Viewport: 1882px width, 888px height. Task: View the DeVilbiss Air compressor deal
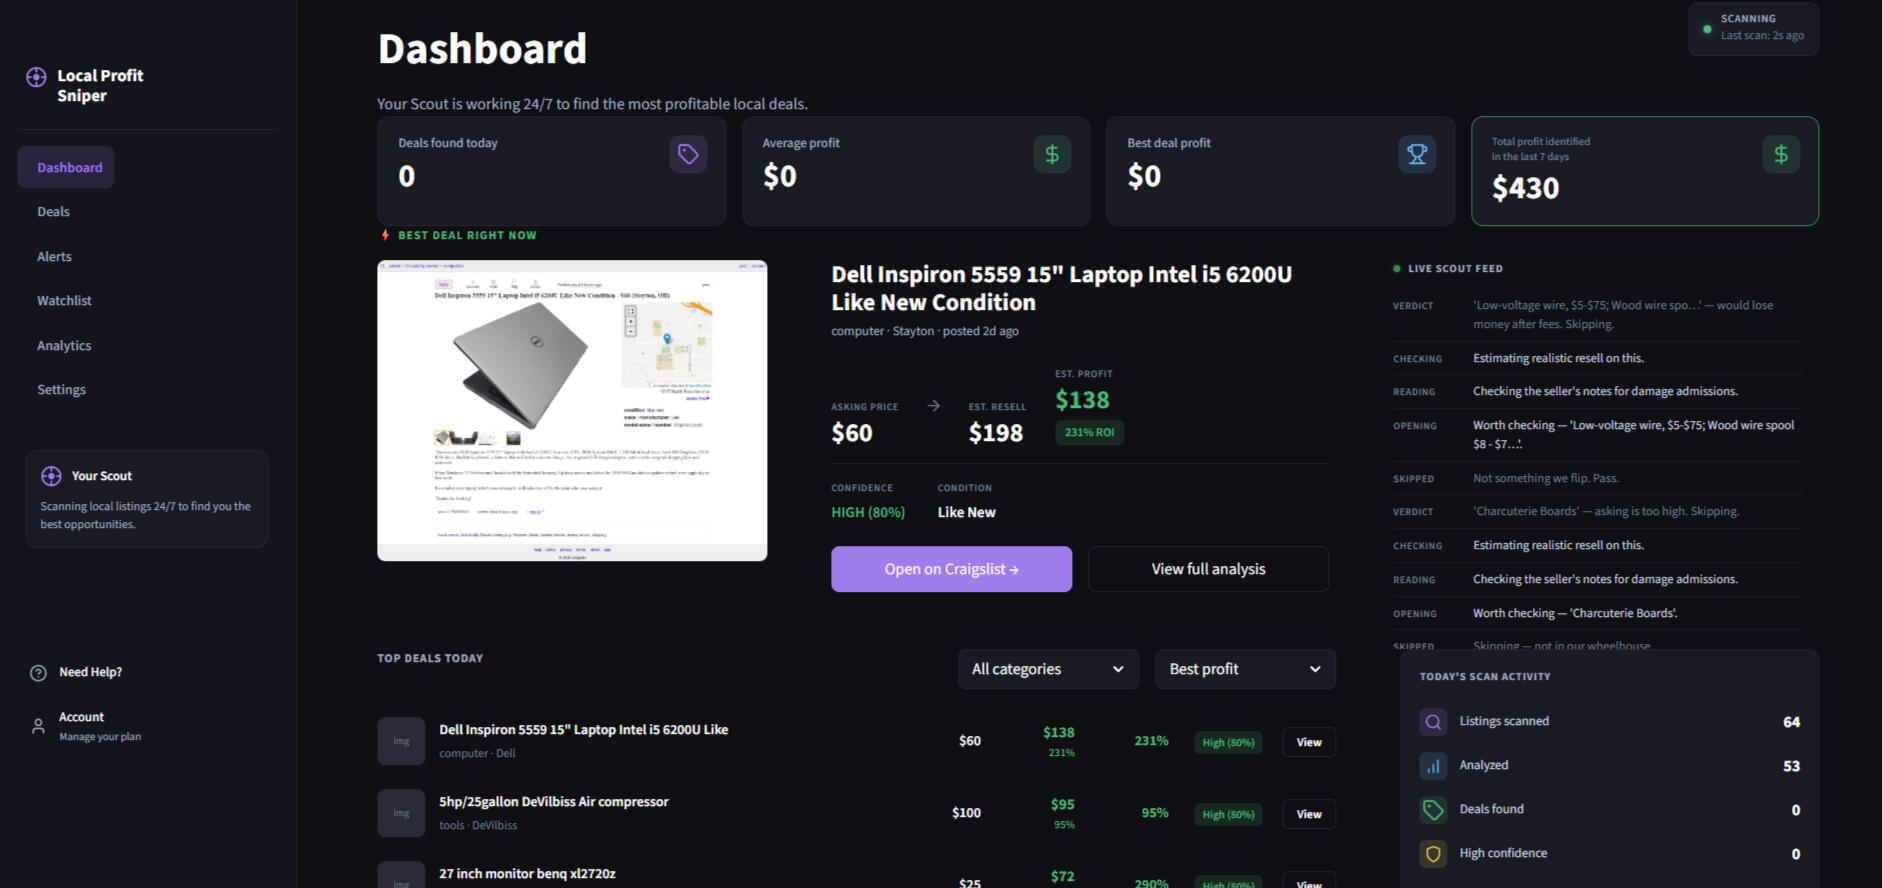pos(1308,814)
